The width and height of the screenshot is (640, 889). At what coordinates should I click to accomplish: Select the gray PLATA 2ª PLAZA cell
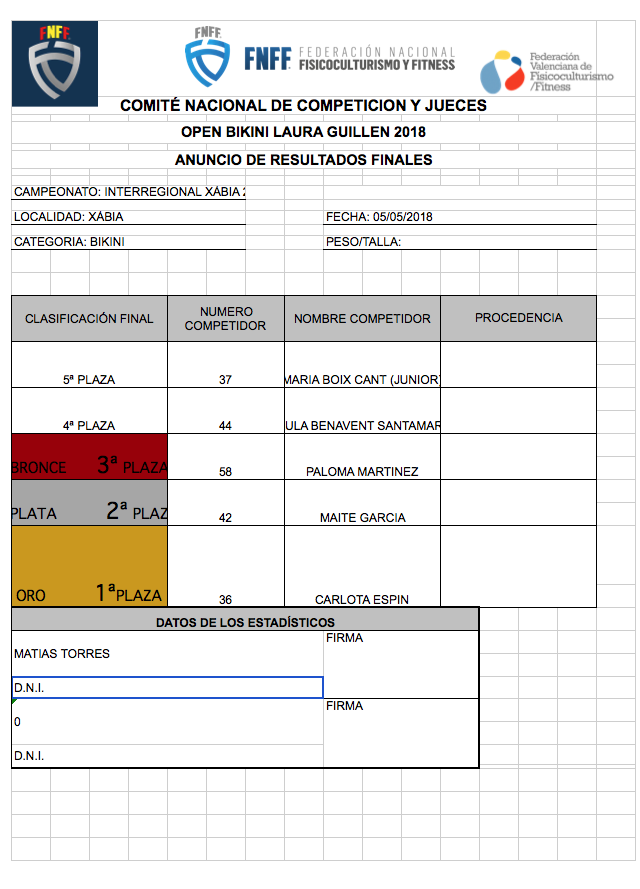[x=89, y=503]
